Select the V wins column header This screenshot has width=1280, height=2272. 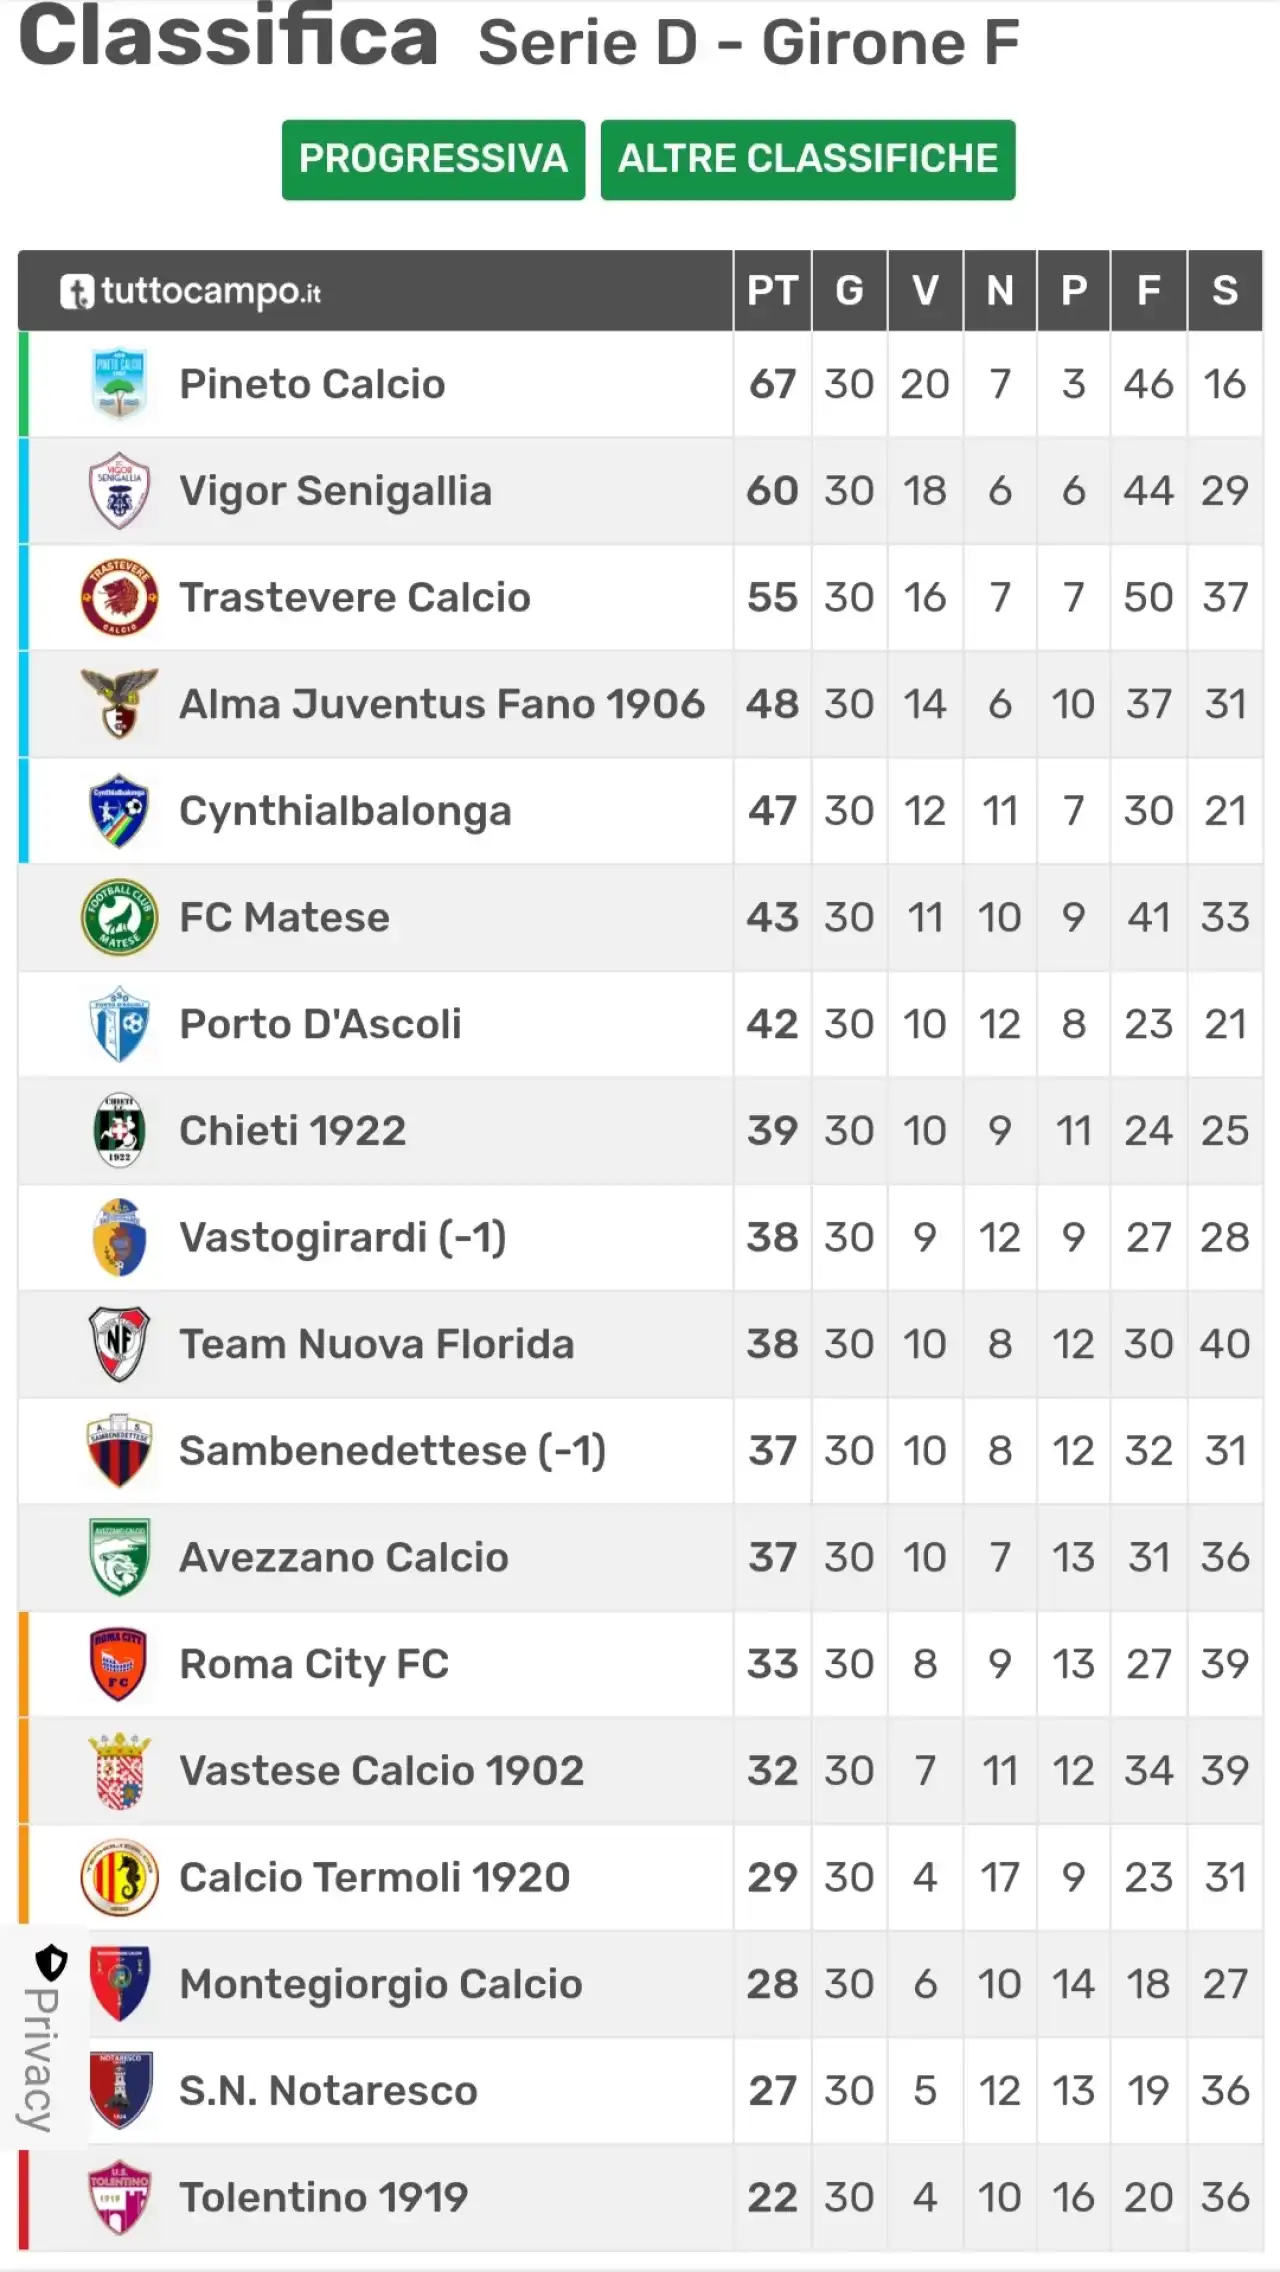925,291
